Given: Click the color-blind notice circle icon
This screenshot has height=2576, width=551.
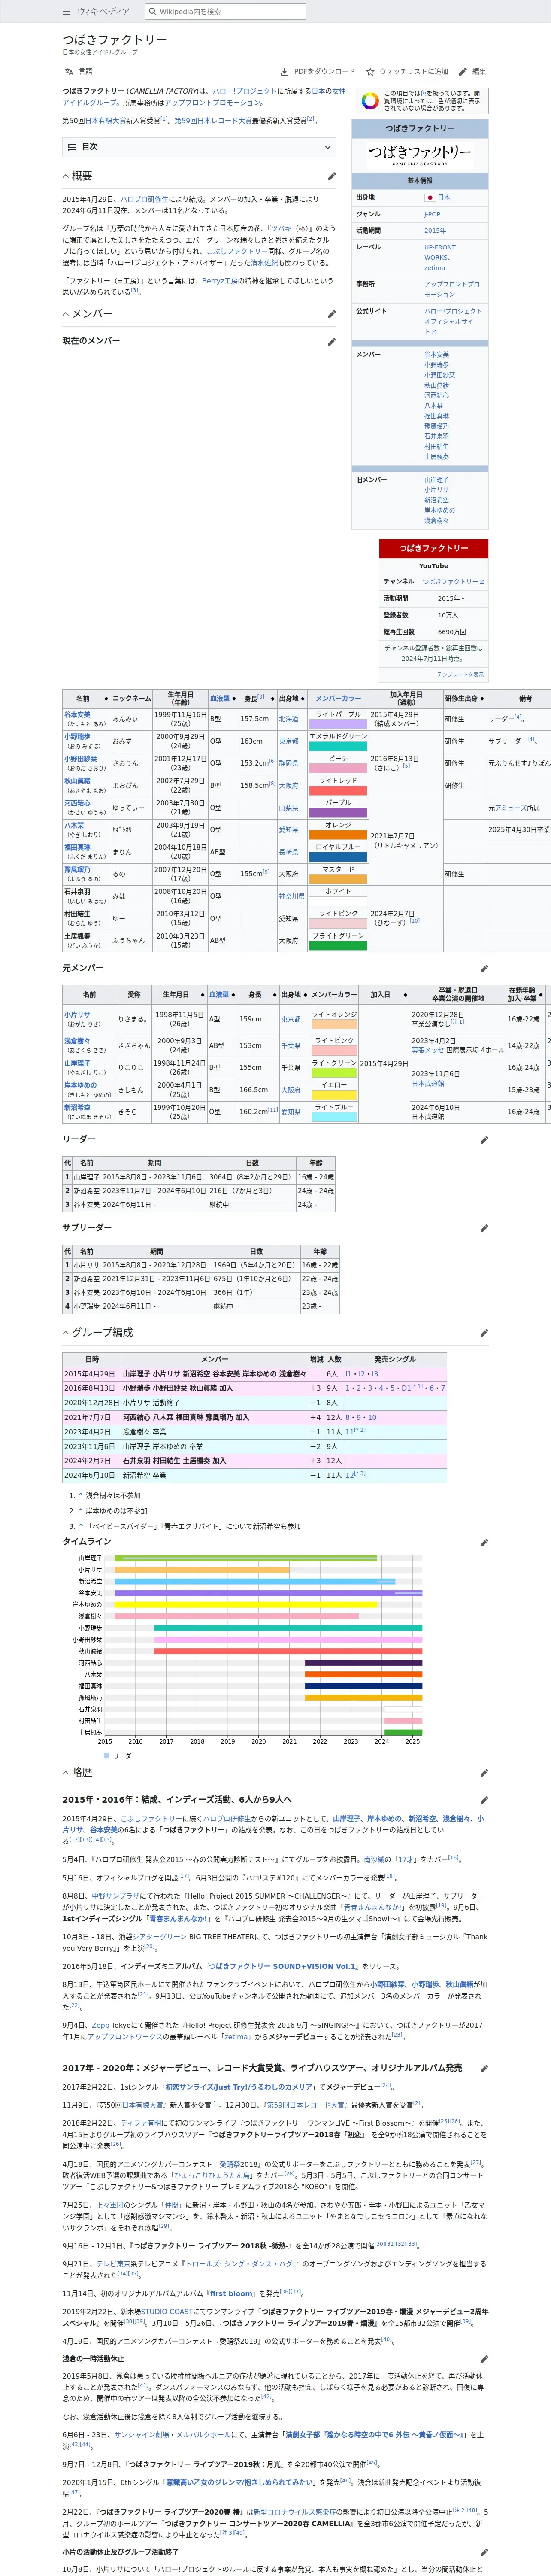Looking at the screenshot, I should 369,100.
